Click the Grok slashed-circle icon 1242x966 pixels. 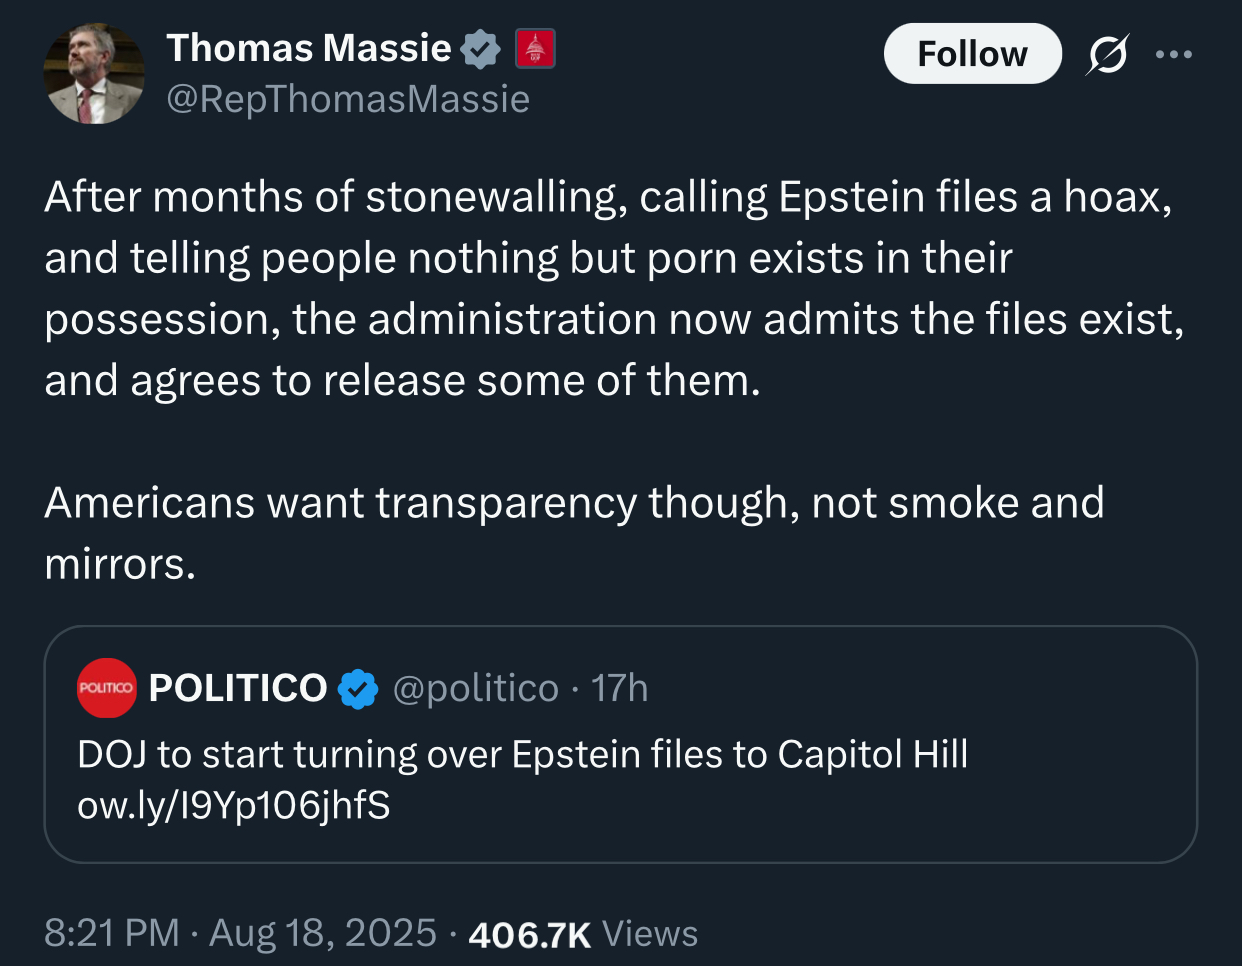(x=1108, y=54)
